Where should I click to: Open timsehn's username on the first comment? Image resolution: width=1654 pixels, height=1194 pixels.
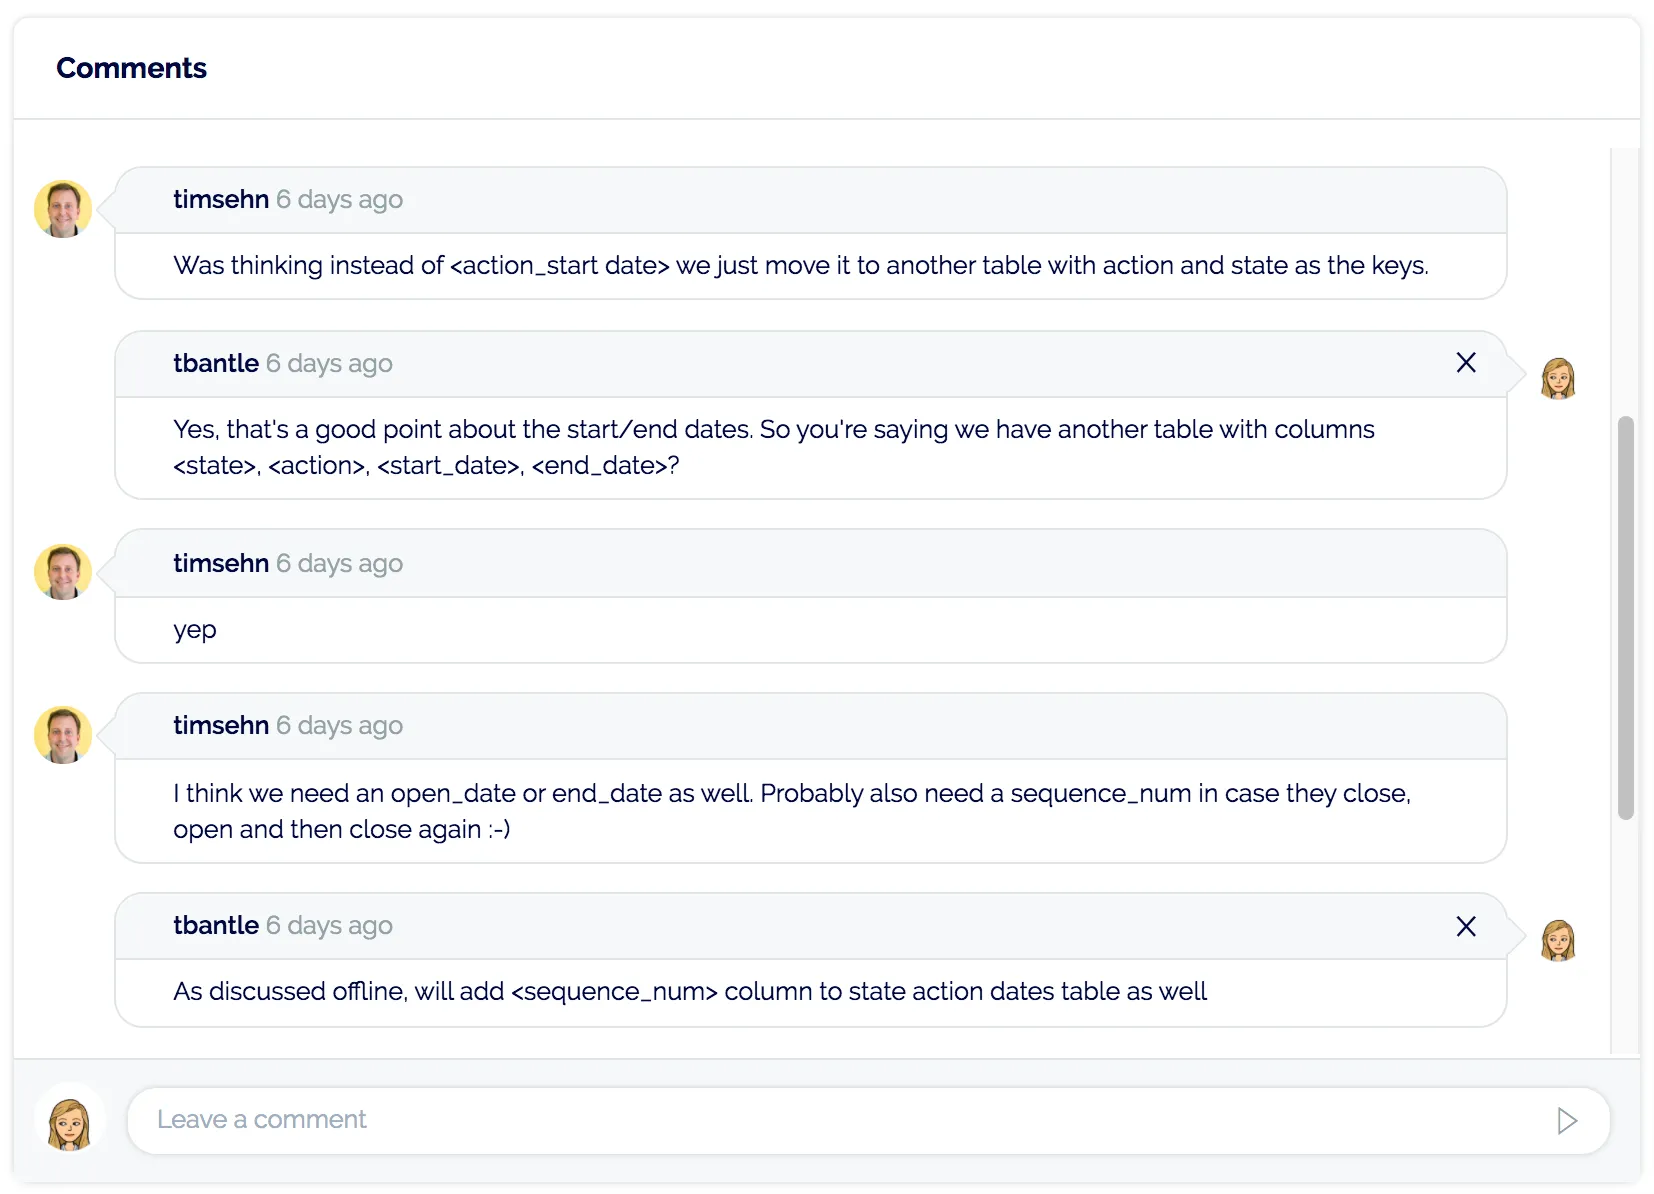221,200
